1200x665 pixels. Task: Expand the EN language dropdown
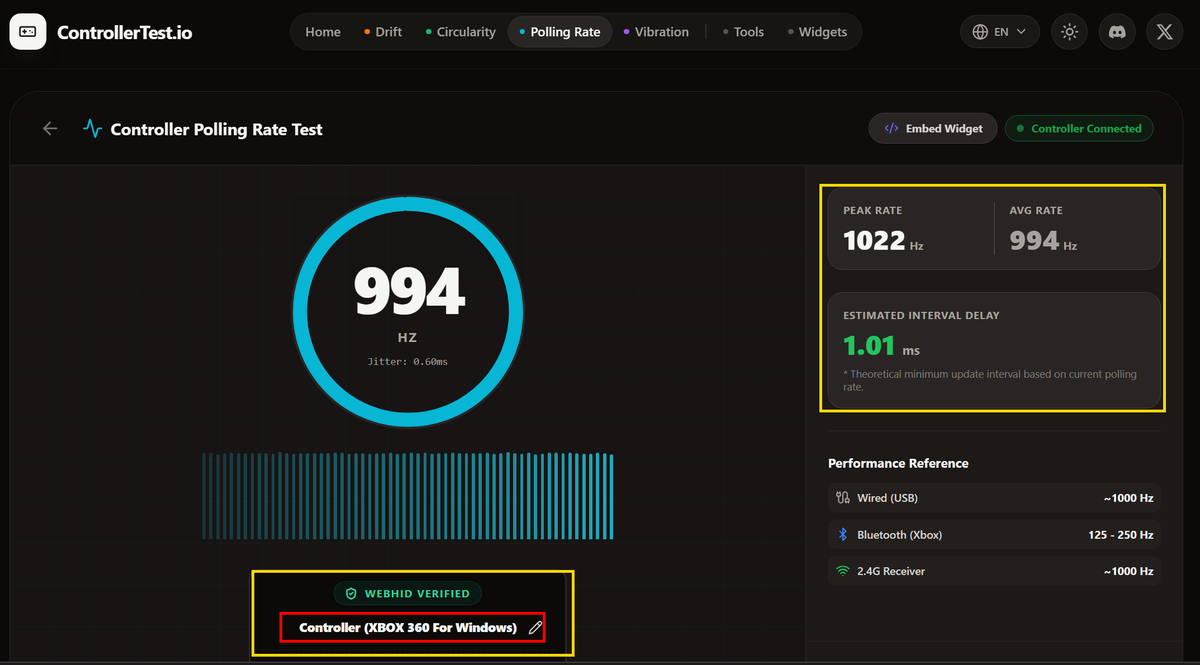[1000, 32]
